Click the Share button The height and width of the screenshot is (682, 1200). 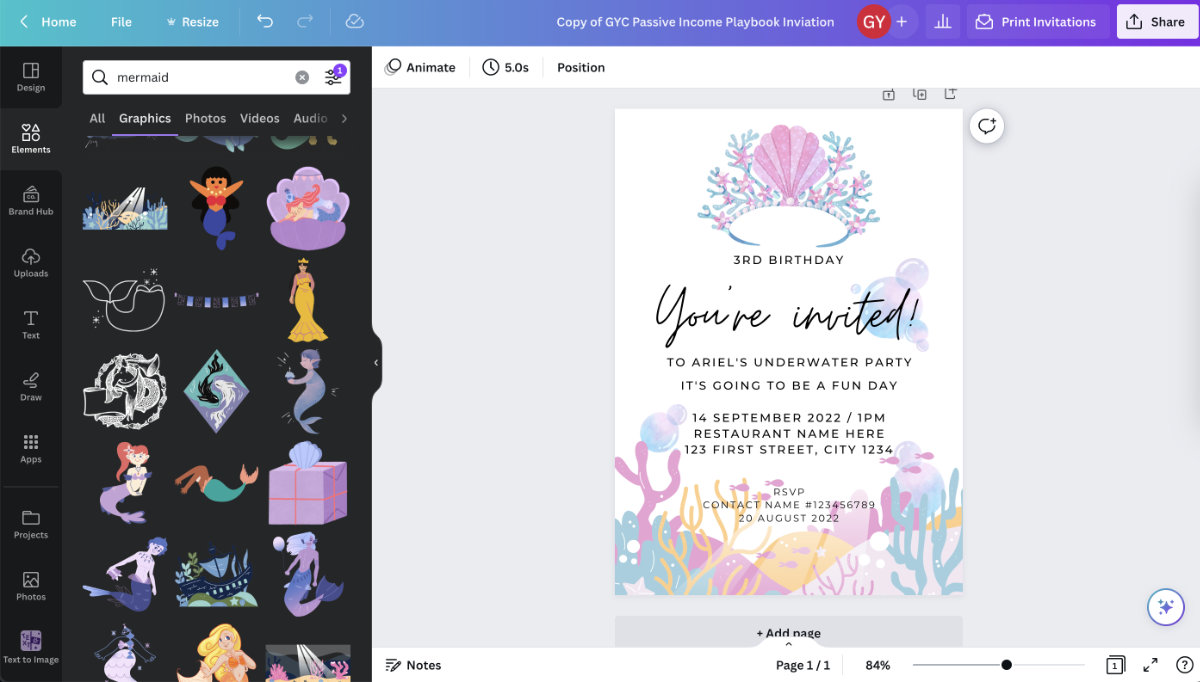tap(1156, 21)
